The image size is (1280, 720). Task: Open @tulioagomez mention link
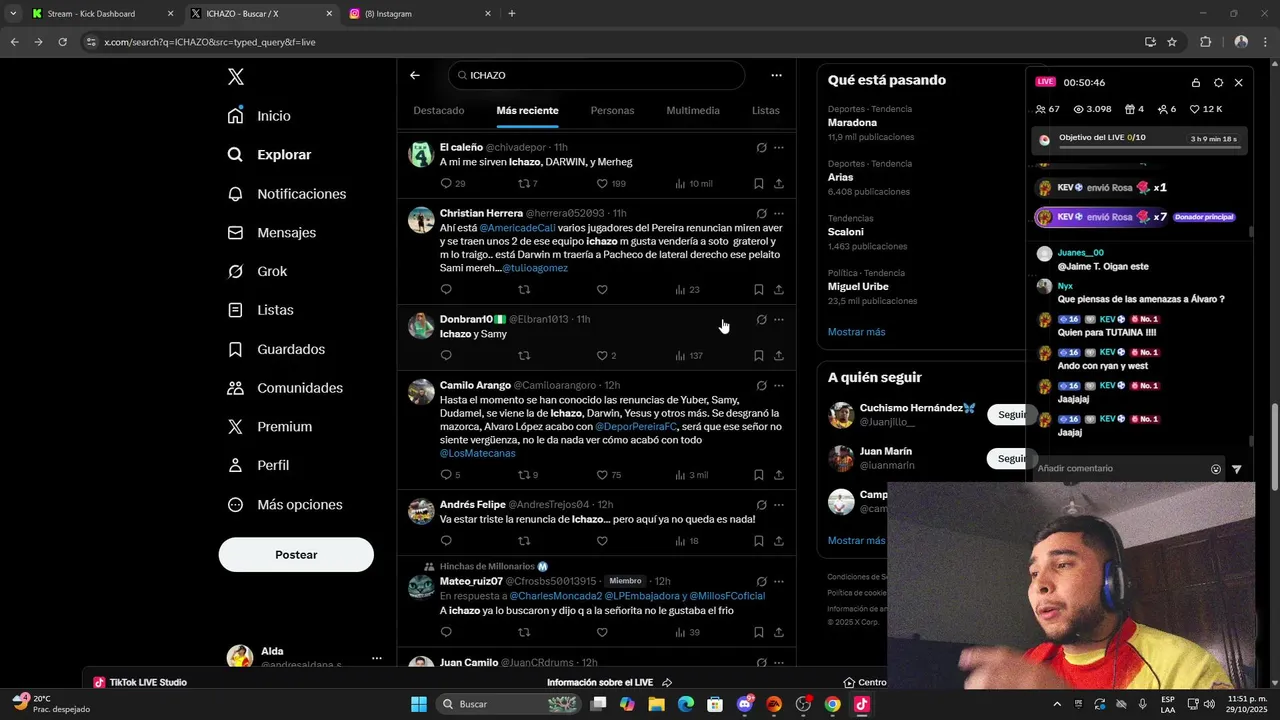(535, 268)
